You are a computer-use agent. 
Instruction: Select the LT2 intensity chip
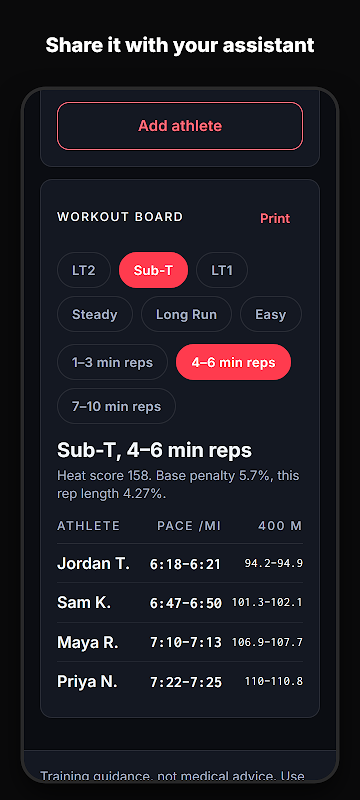click(x=84, y=270)
